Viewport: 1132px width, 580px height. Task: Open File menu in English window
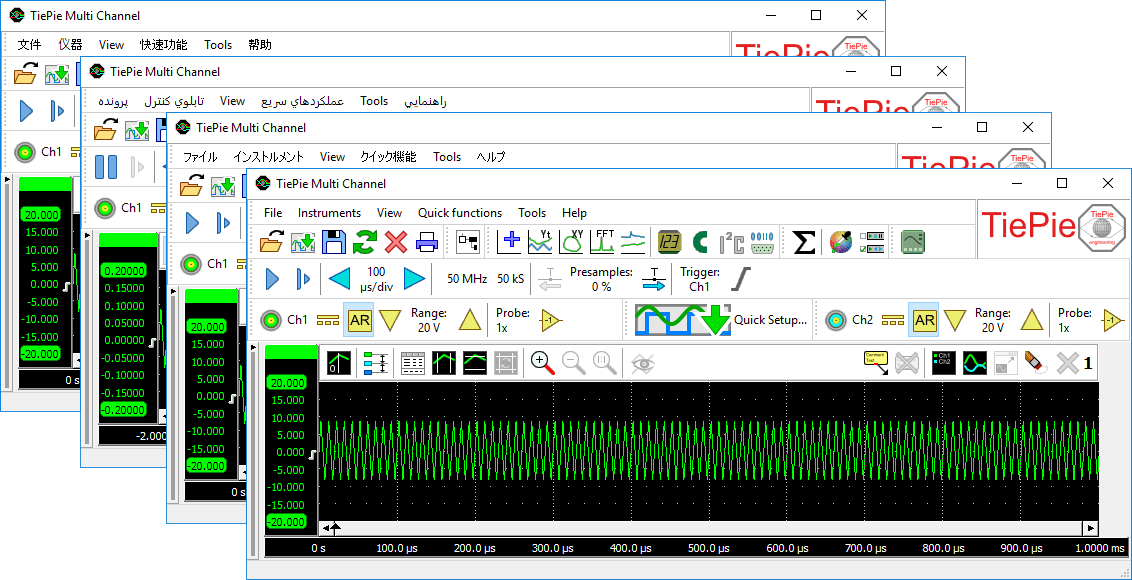(273, 213)
